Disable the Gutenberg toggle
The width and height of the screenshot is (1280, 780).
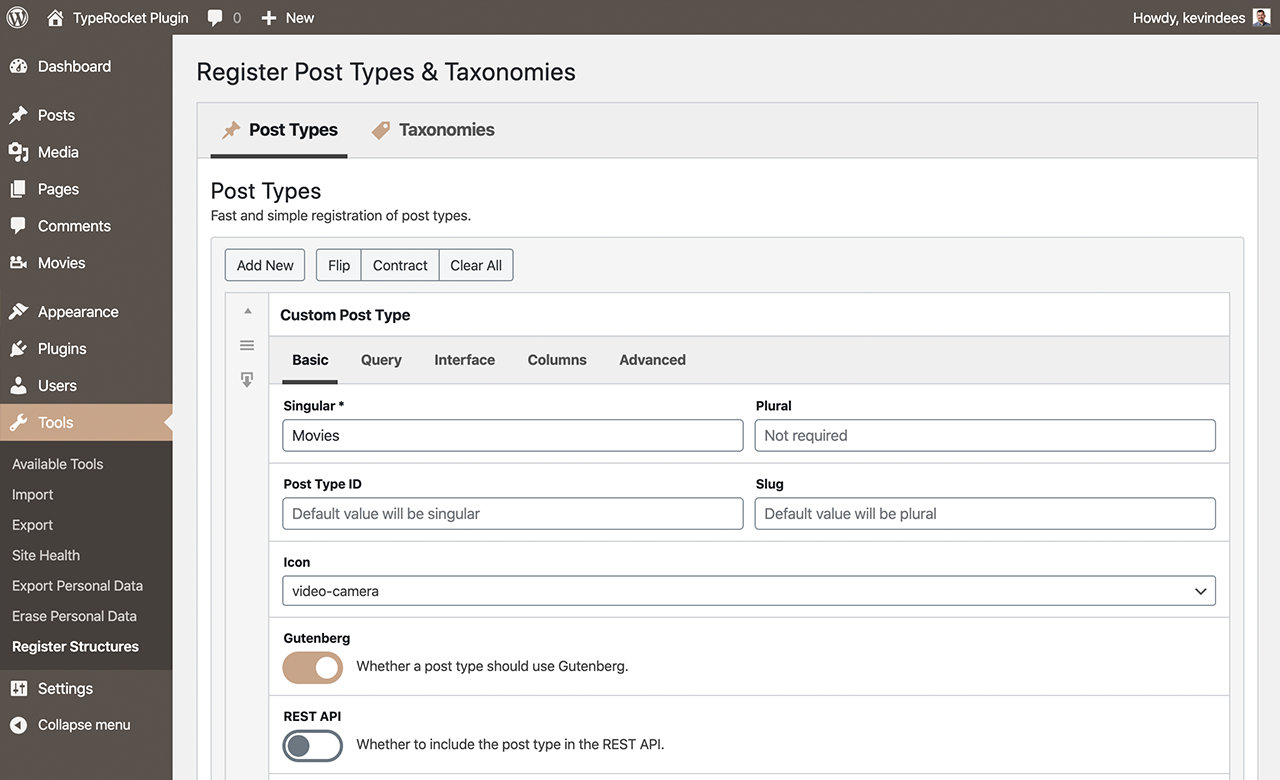pyautogui.click(x=312, y=667)
